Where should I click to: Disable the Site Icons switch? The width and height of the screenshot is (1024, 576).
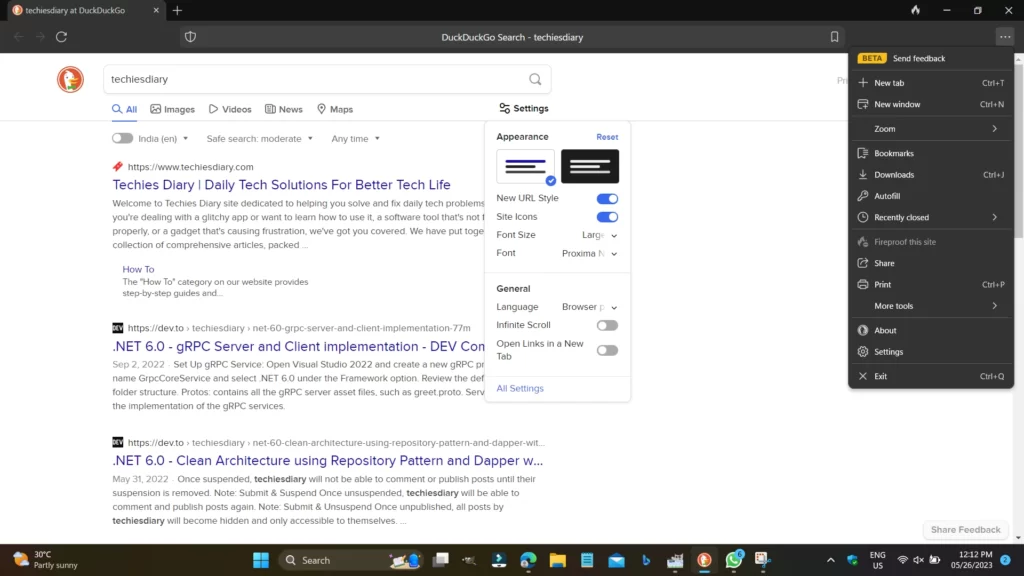[607, 217]
